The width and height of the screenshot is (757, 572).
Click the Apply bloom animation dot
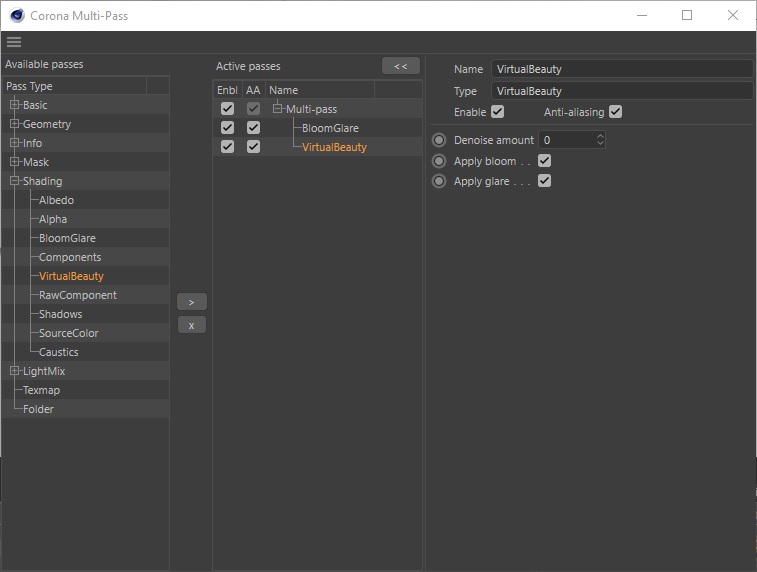point(439,161)
